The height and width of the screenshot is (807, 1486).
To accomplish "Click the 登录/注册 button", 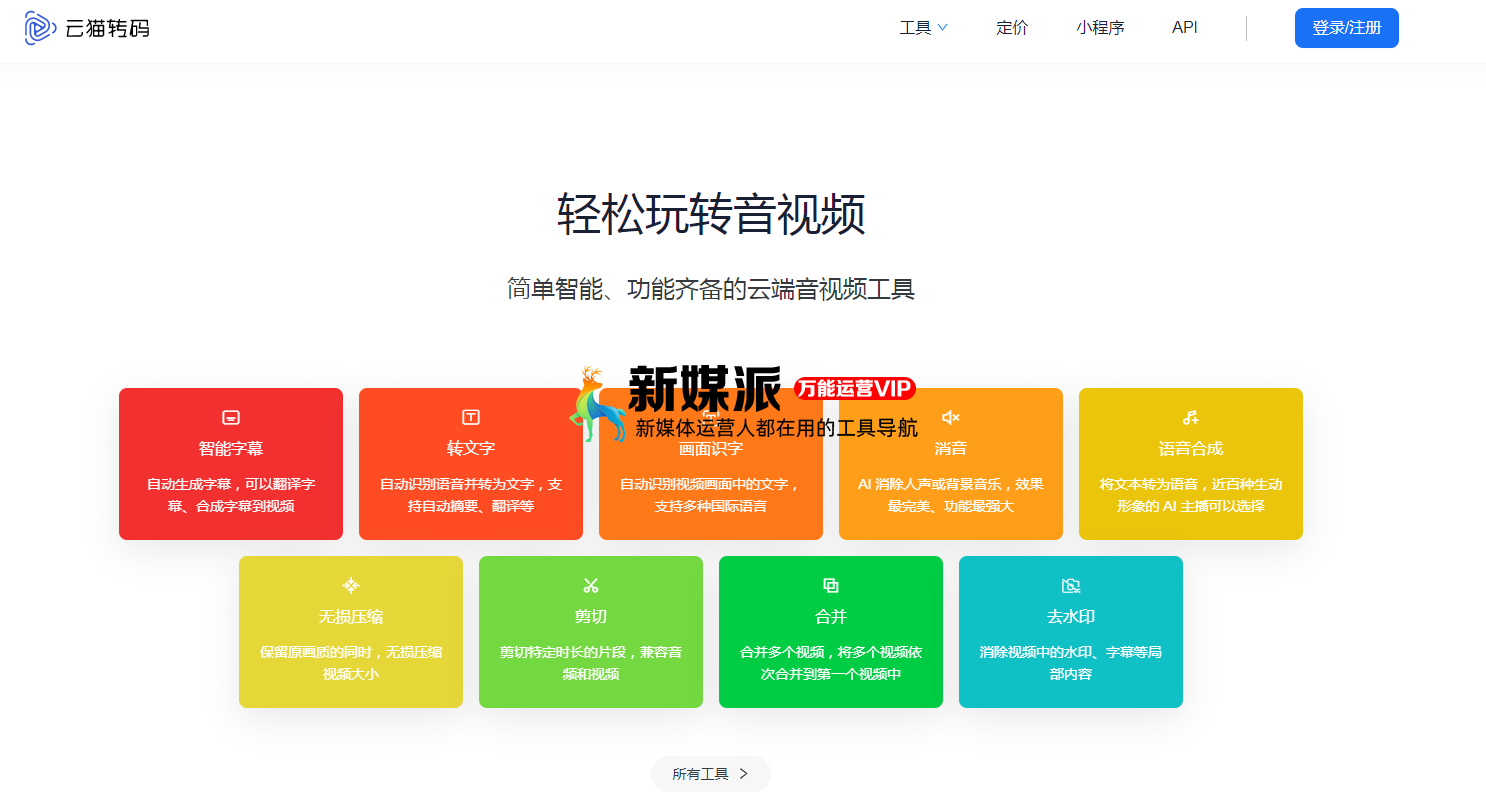I will coord(1346,28).
